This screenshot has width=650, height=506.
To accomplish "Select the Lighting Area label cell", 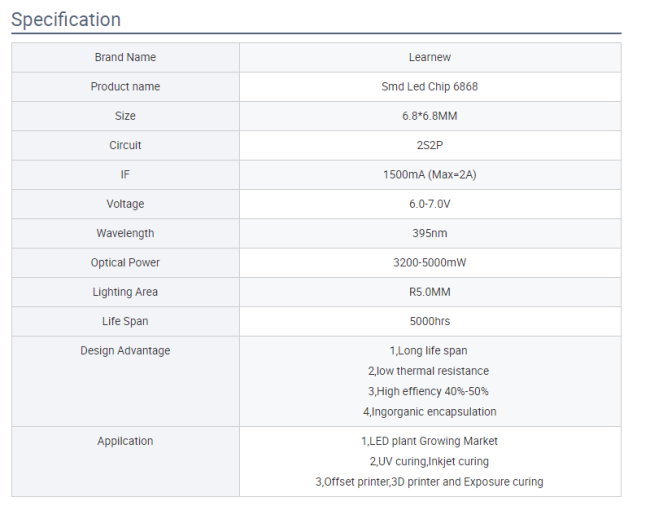I will pyautogui.click(x=125, y=292).
